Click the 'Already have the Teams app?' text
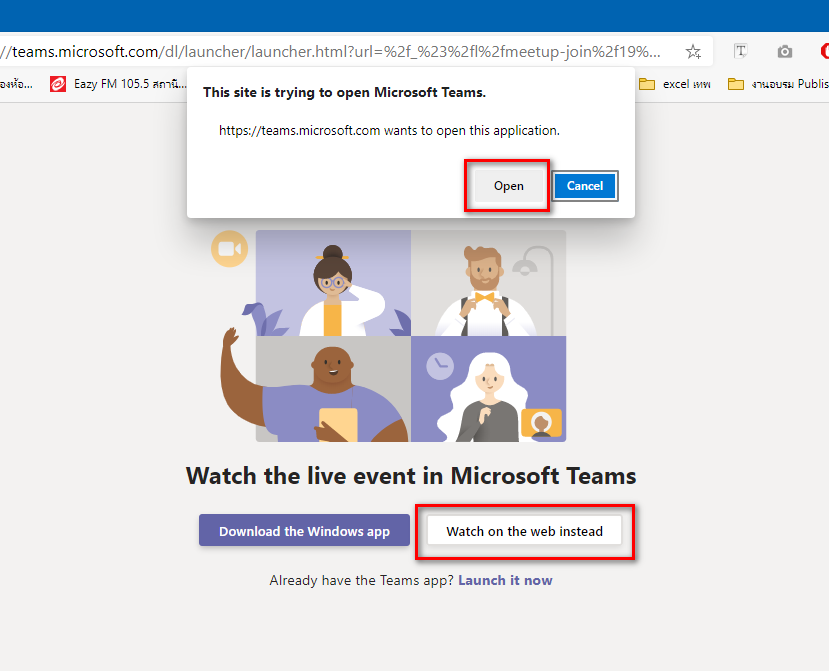Viewport: 829px width, 671px height. 362,581
